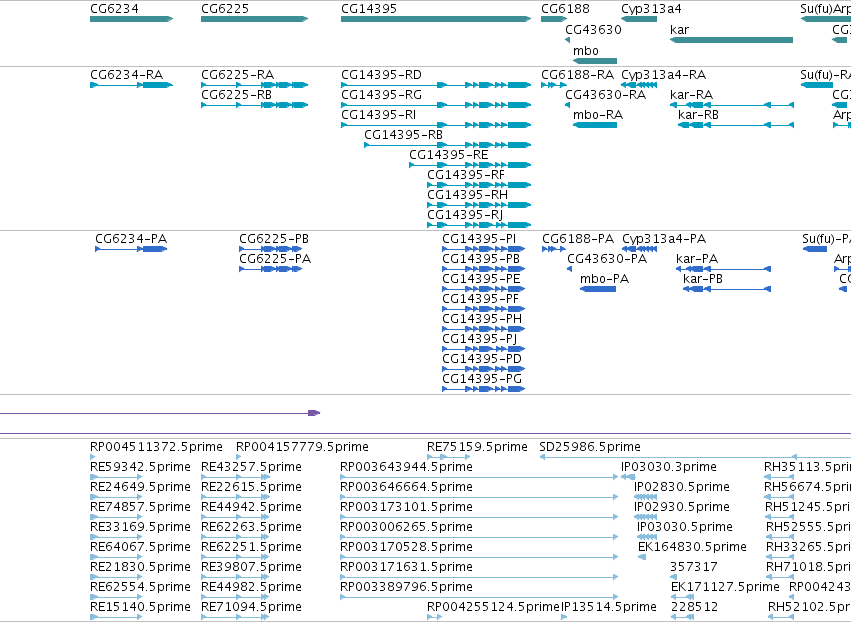Select transcript kar-RB
Viewport: 851px width, 622px height.
pos(698,115)
